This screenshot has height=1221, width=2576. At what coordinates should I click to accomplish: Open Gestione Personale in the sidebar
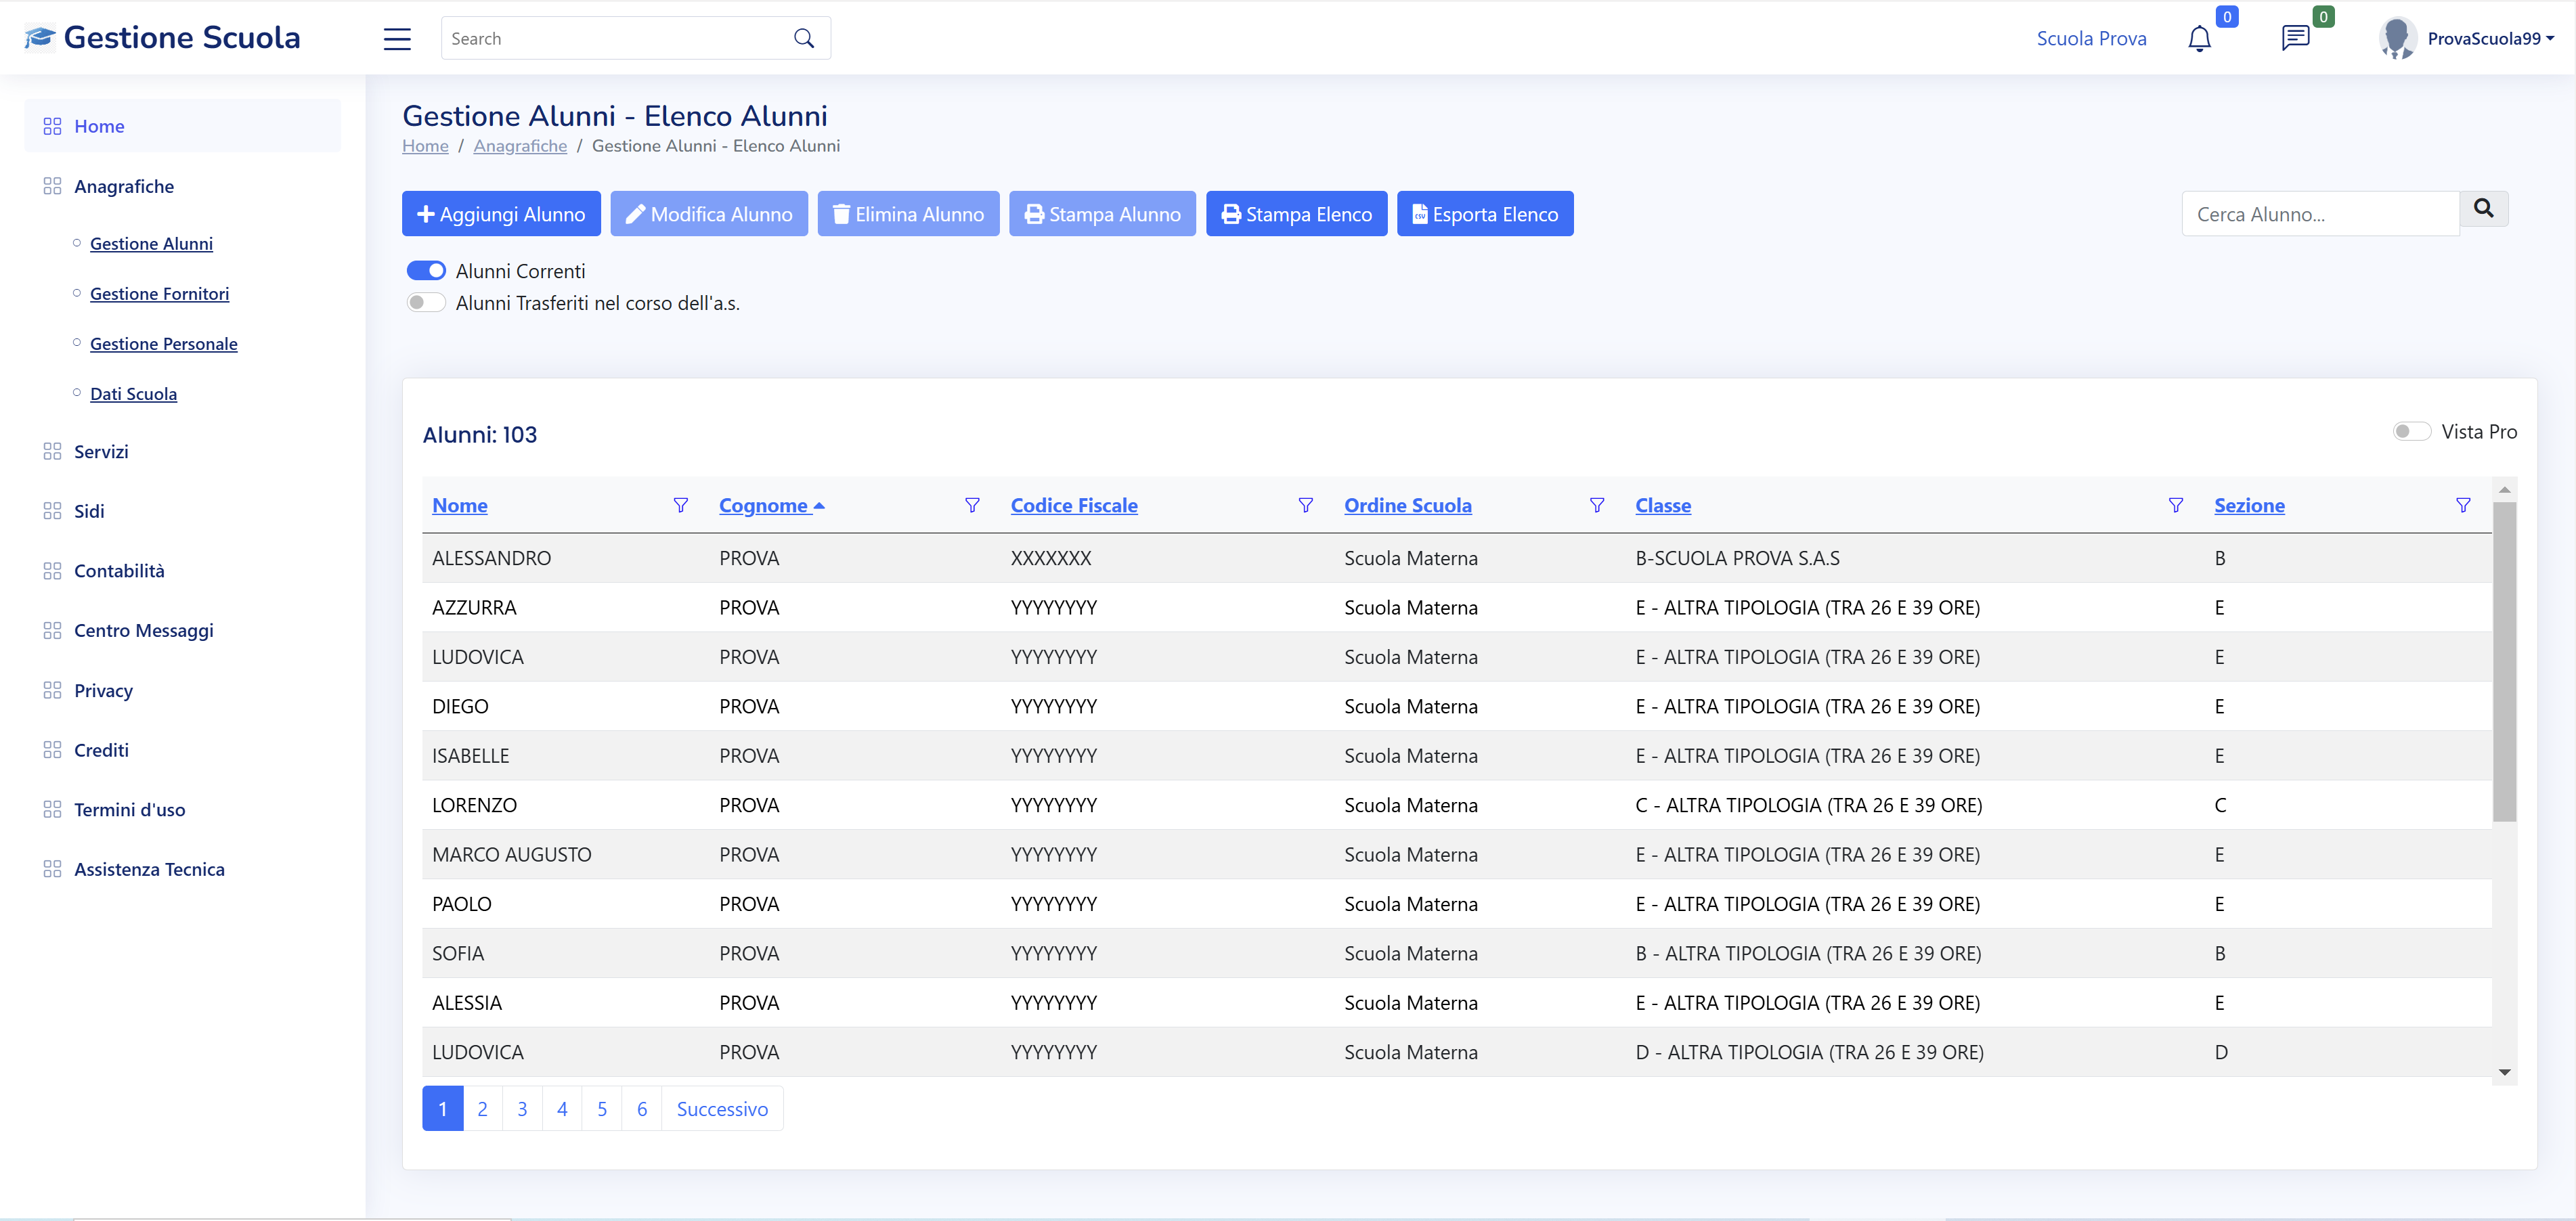pos(164,344)
